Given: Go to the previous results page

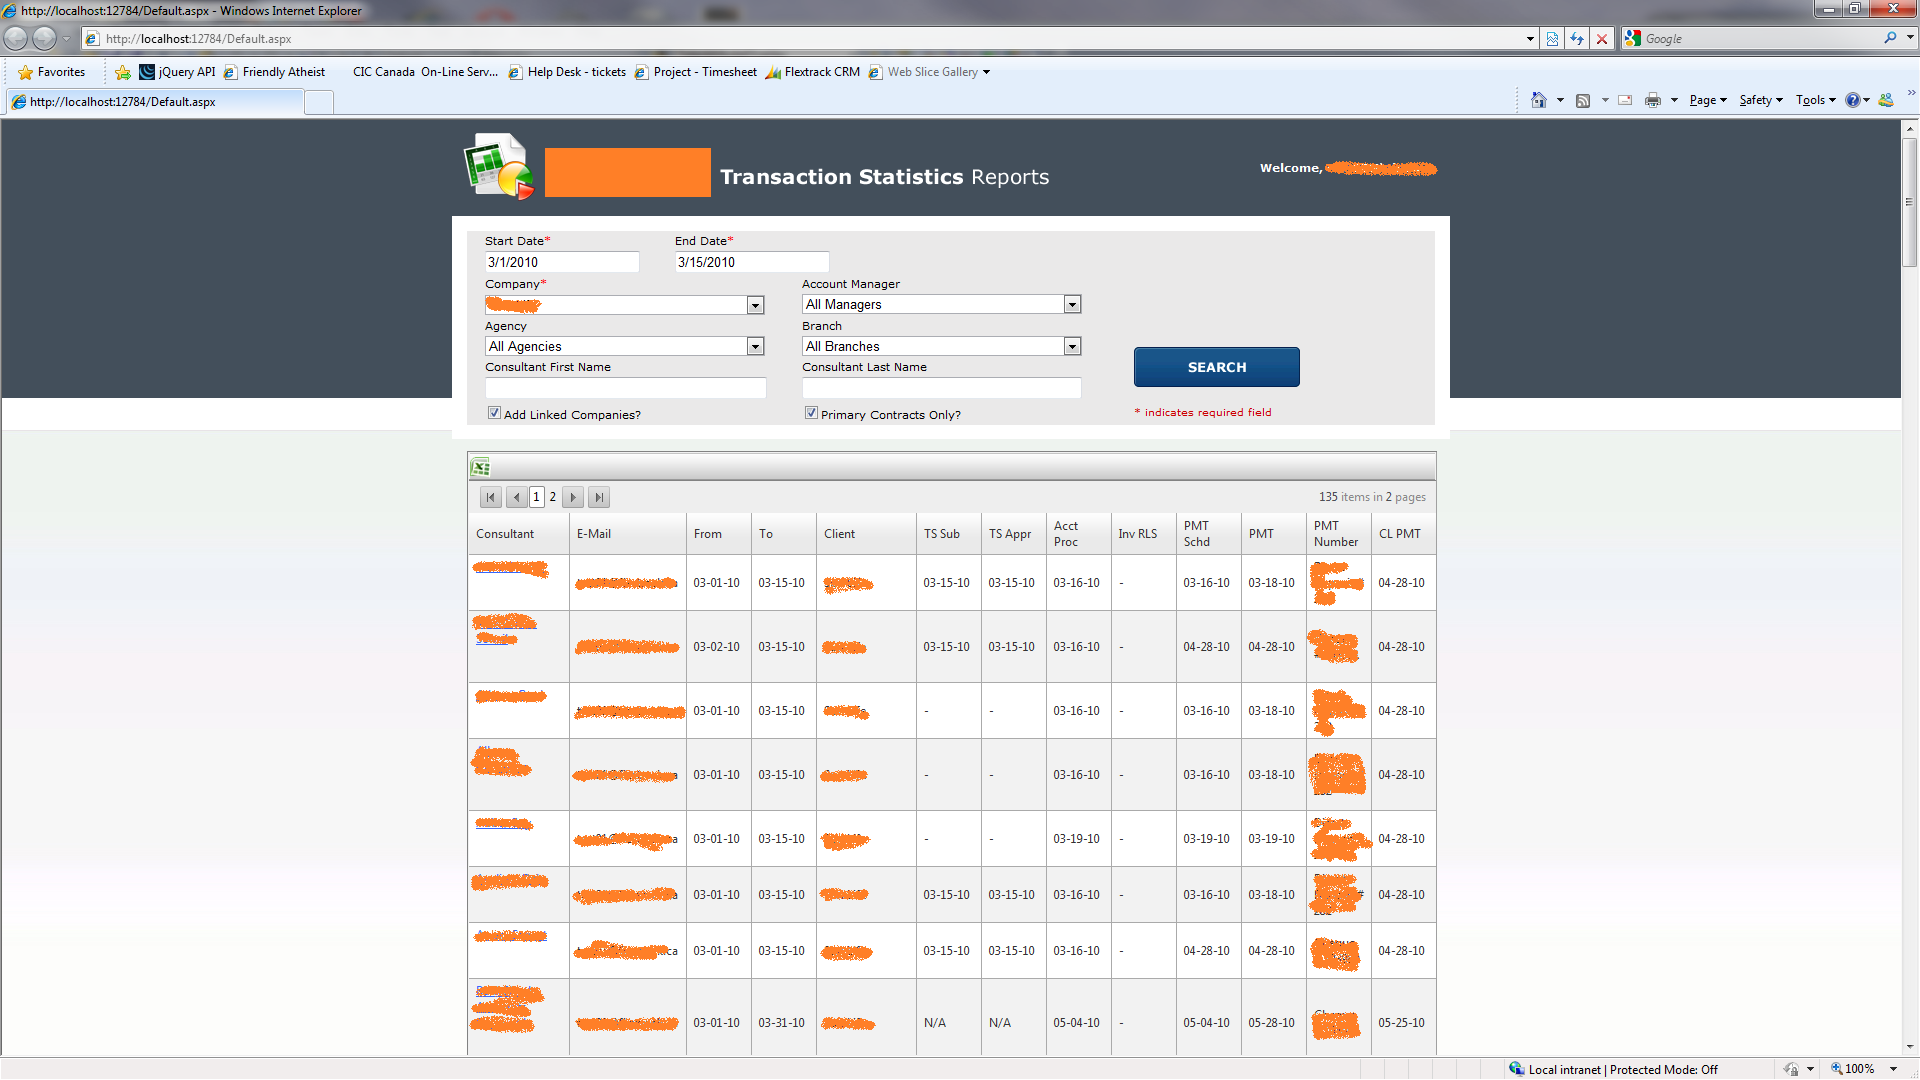Looking at the screenshot, I should tap(516, 497).
